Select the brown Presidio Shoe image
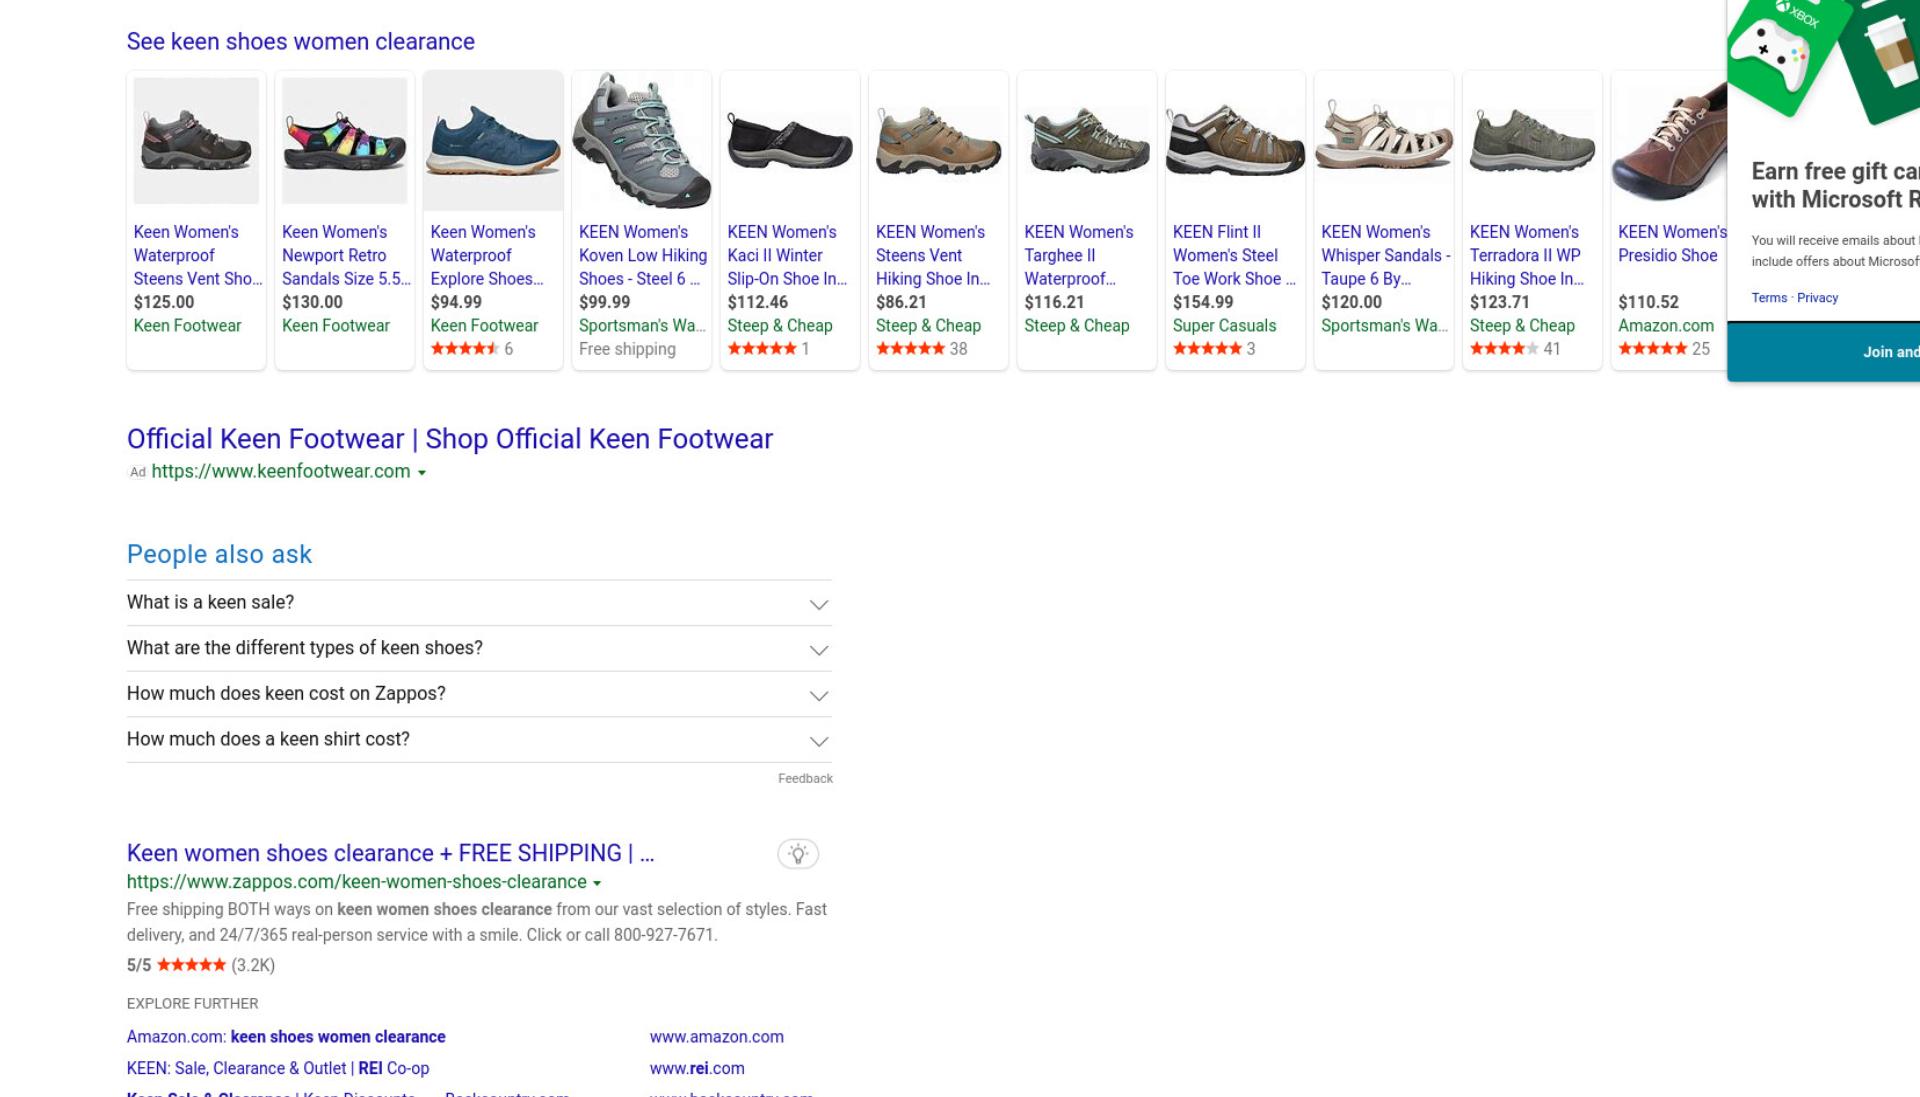This screenshot has height=1097, width=1920. tap(1669, 141)
